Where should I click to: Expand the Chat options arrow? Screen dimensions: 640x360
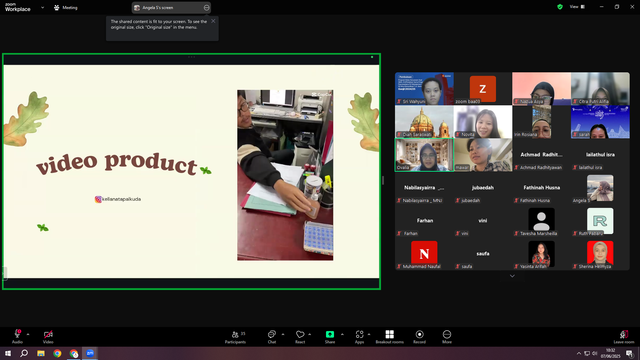283,334
